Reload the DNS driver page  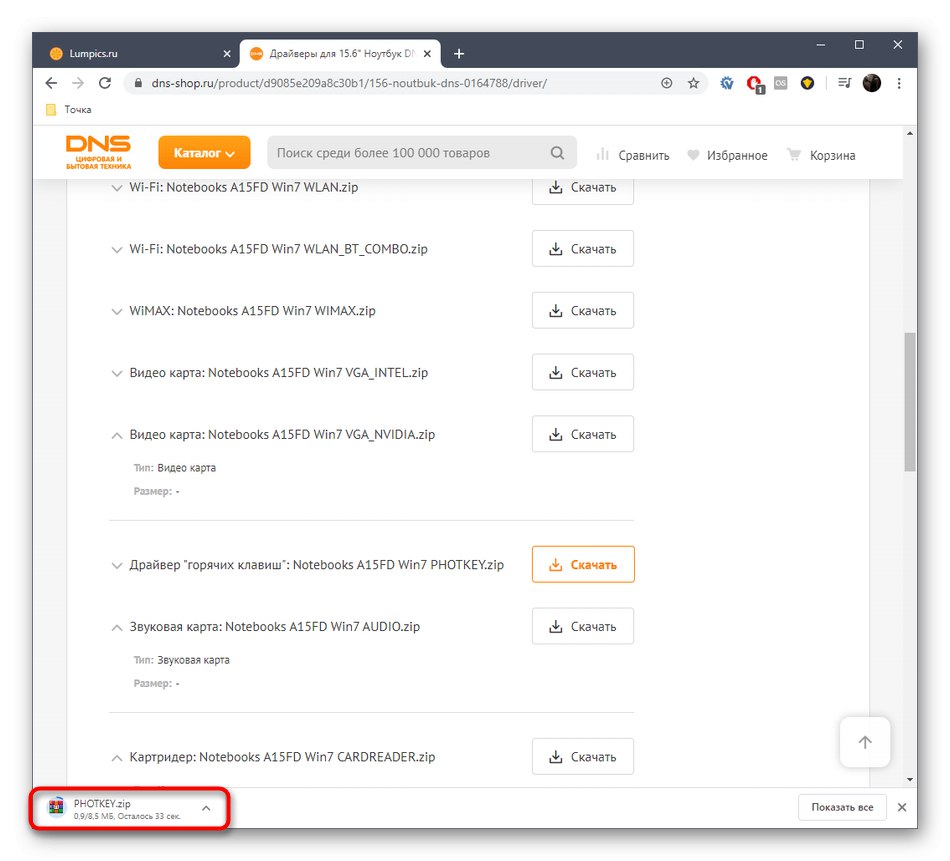coord(105,83)
